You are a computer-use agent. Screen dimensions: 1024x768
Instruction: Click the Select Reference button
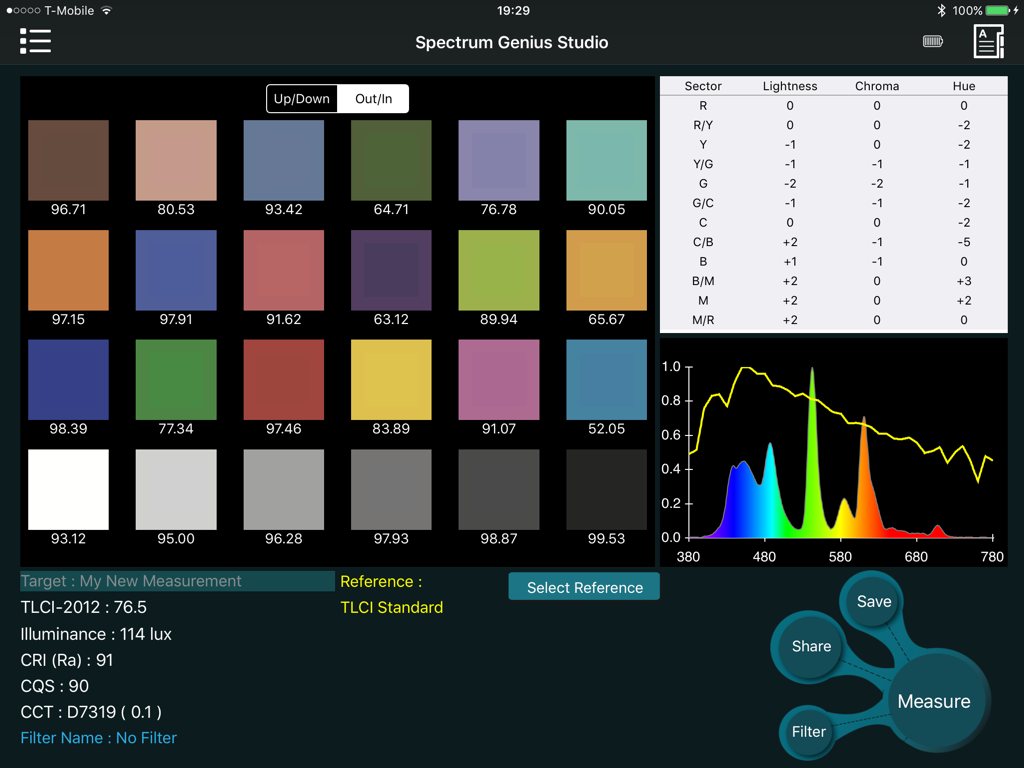coord(584,587)
